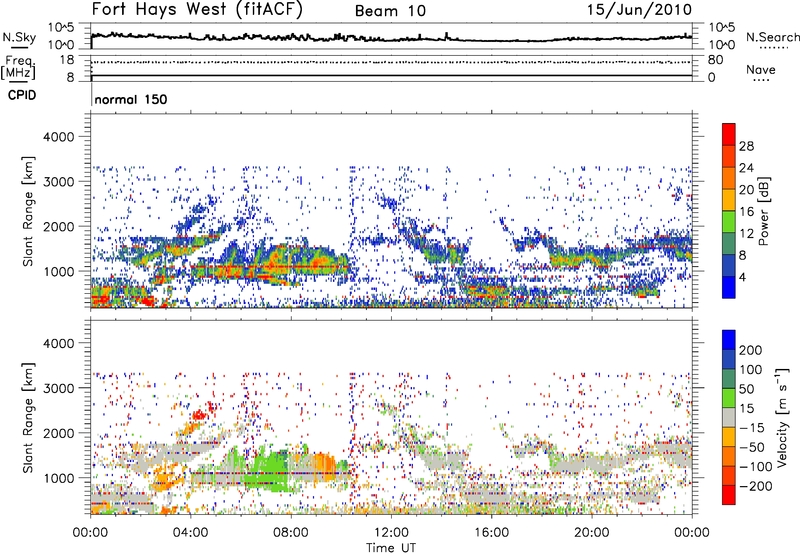This screenshot has width=800, height=554.
Task: Click the '12:00' time axis label
Action: (x=391, y=533)
